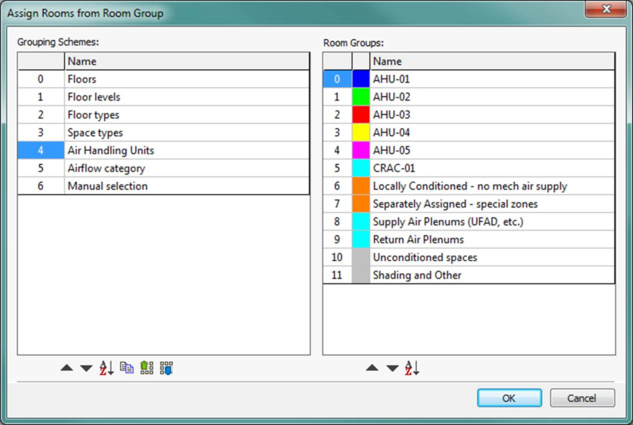633x425 pixels.
Task: Select the AHU-03 room group
Action: pos(490,115)
